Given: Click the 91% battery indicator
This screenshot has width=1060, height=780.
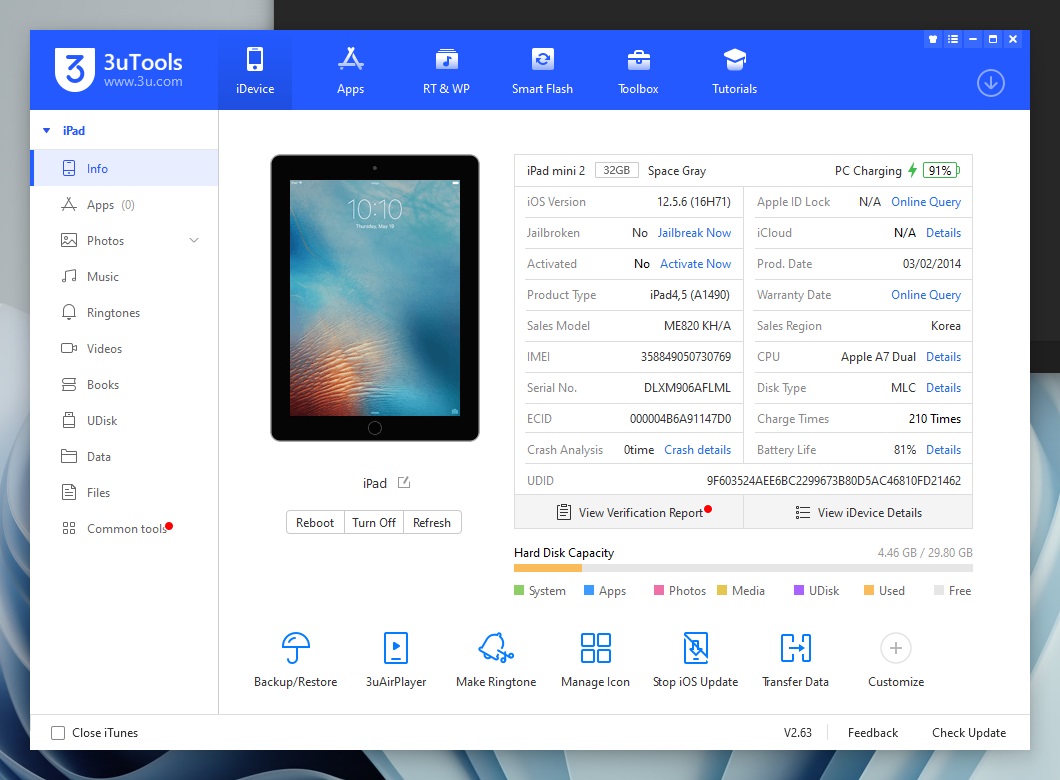Looking at the screenshot, I should (941, 170).
